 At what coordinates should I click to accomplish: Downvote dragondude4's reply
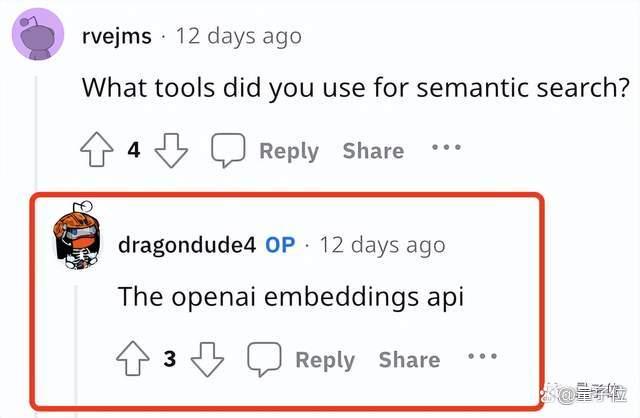pos(207,359)
